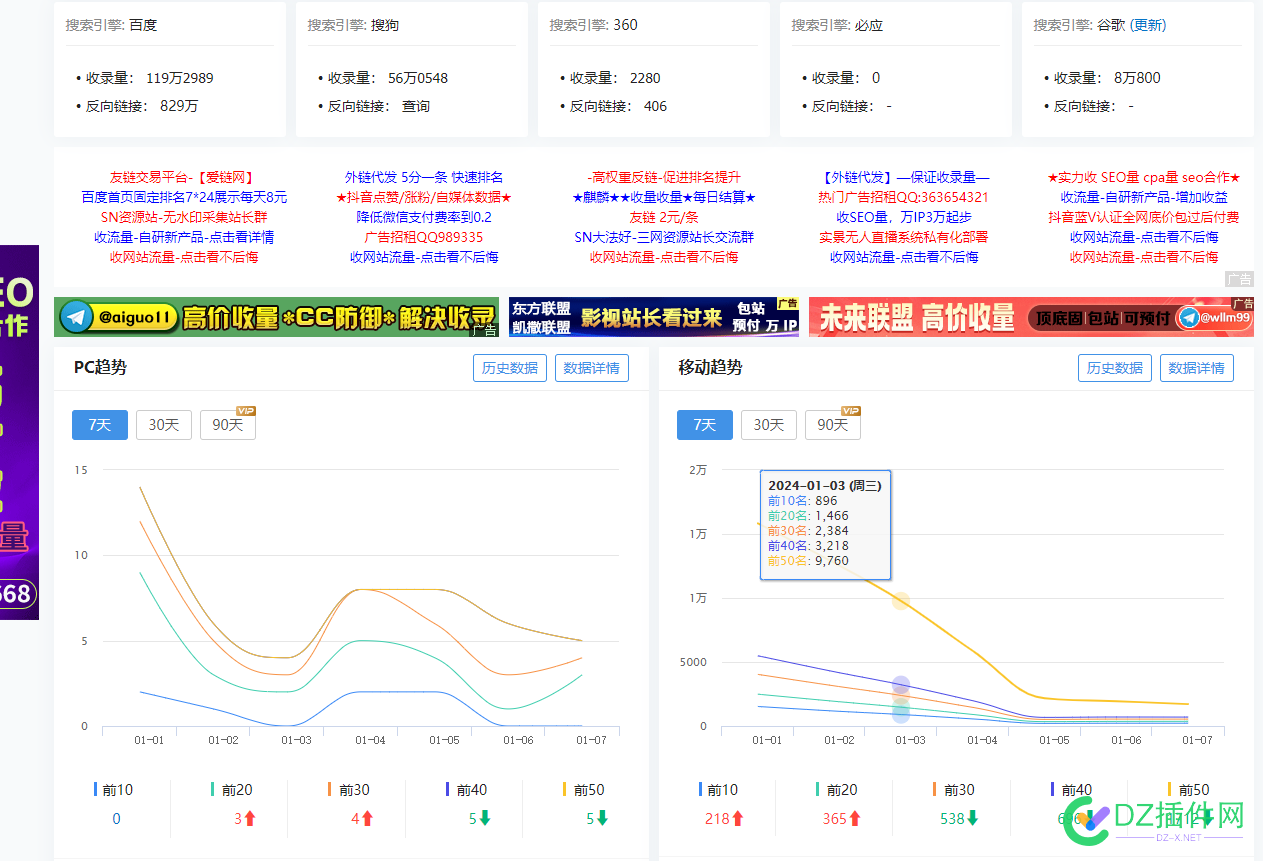Open 友链 2元/条 link
1263x861 pixels.
tap(664, 217)
